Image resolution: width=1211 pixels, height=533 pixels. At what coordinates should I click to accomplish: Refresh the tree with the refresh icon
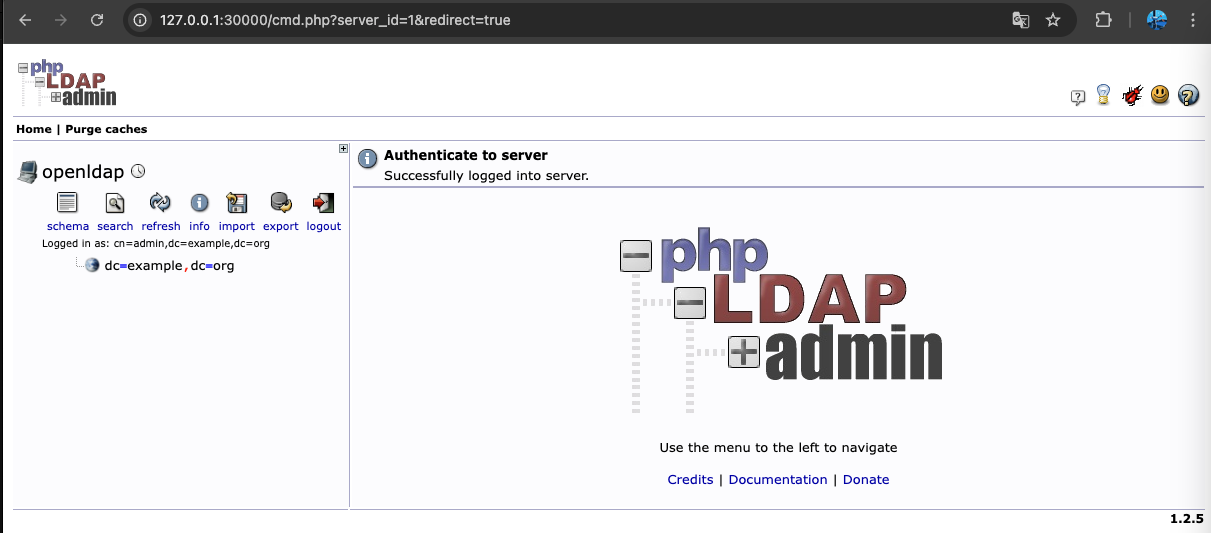pos(160,203)
